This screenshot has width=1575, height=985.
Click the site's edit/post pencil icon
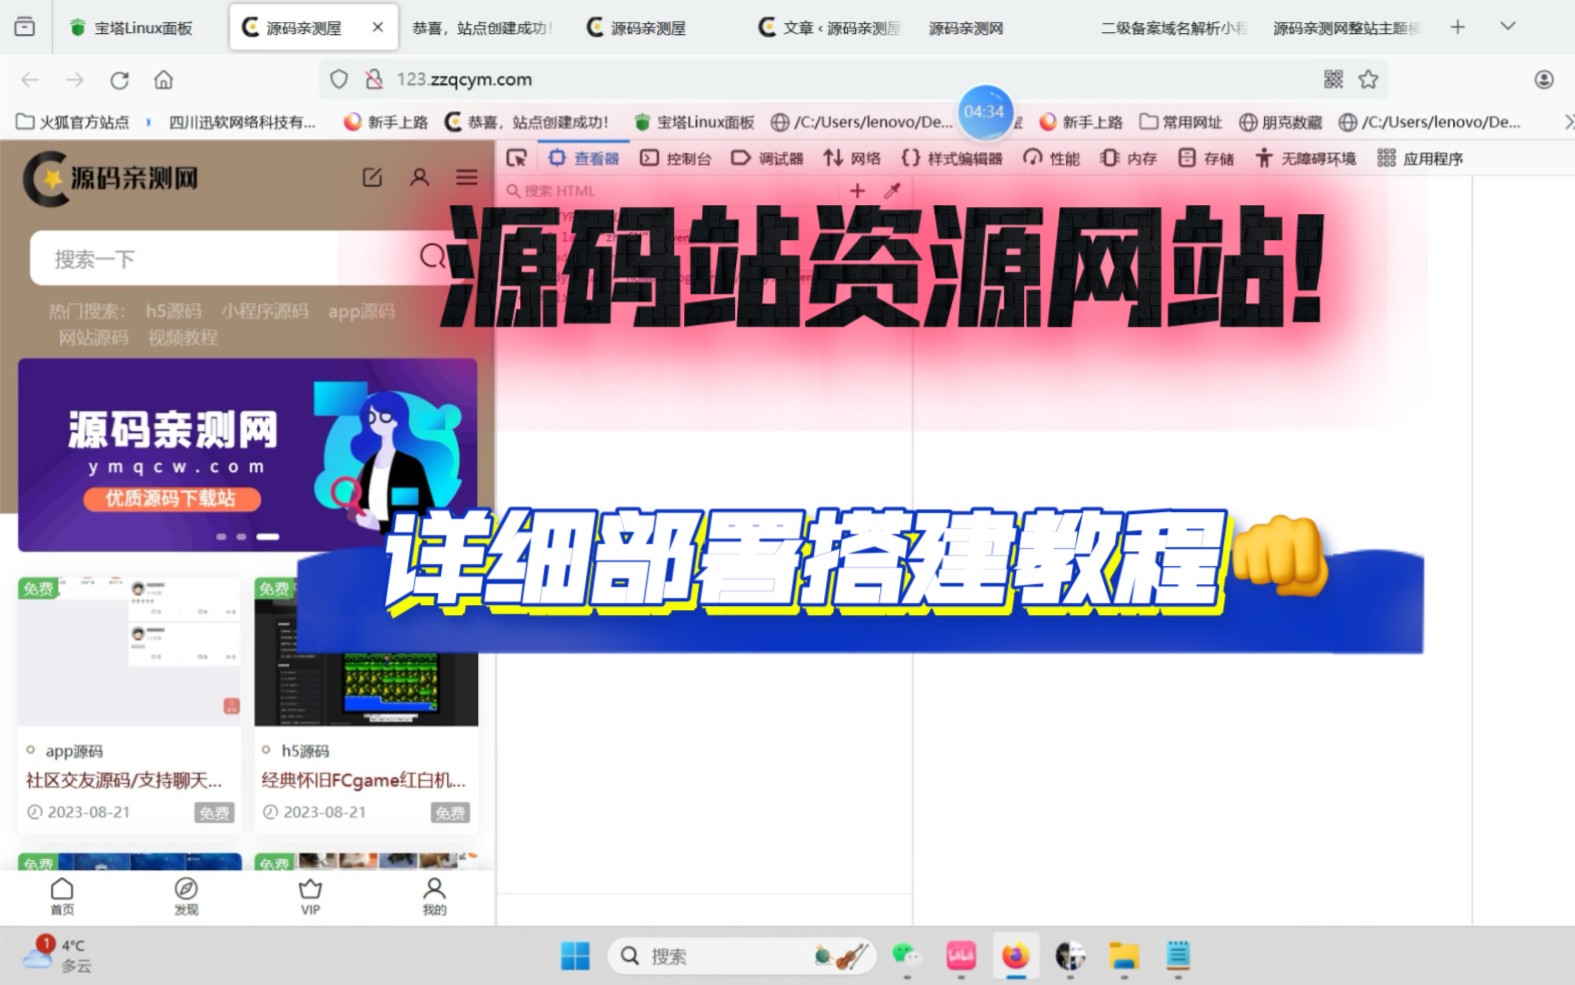coord(372,177)
